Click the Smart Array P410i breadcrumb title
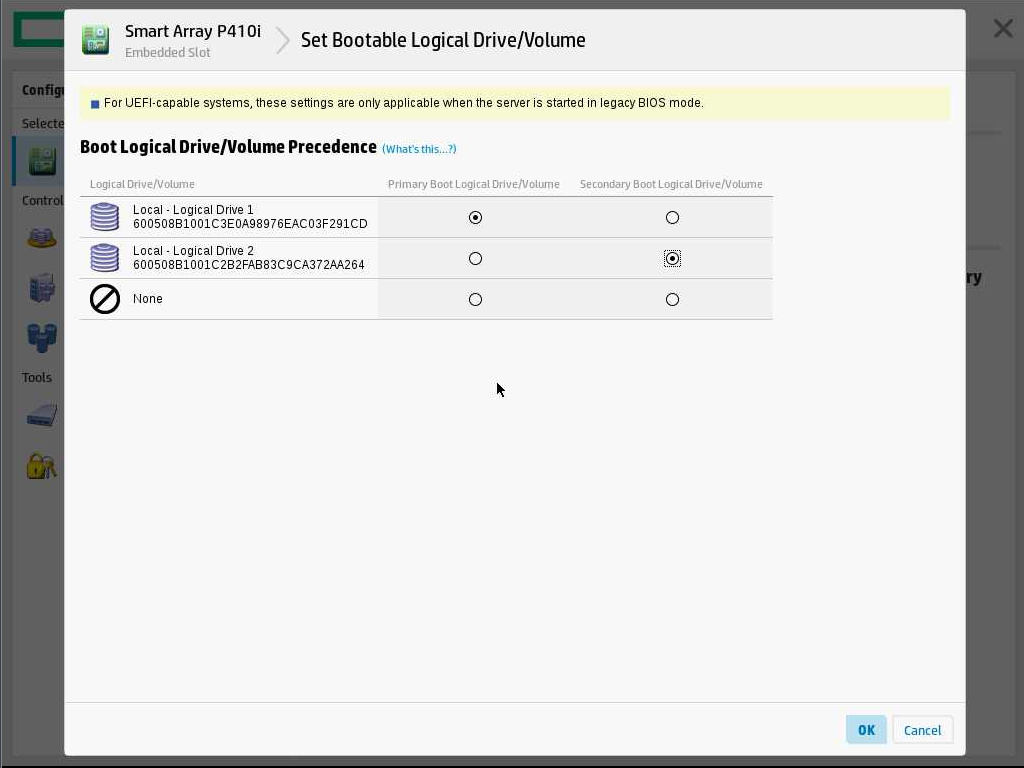The width and height of the screenshot is (1024, 768). tap(193, 31)
